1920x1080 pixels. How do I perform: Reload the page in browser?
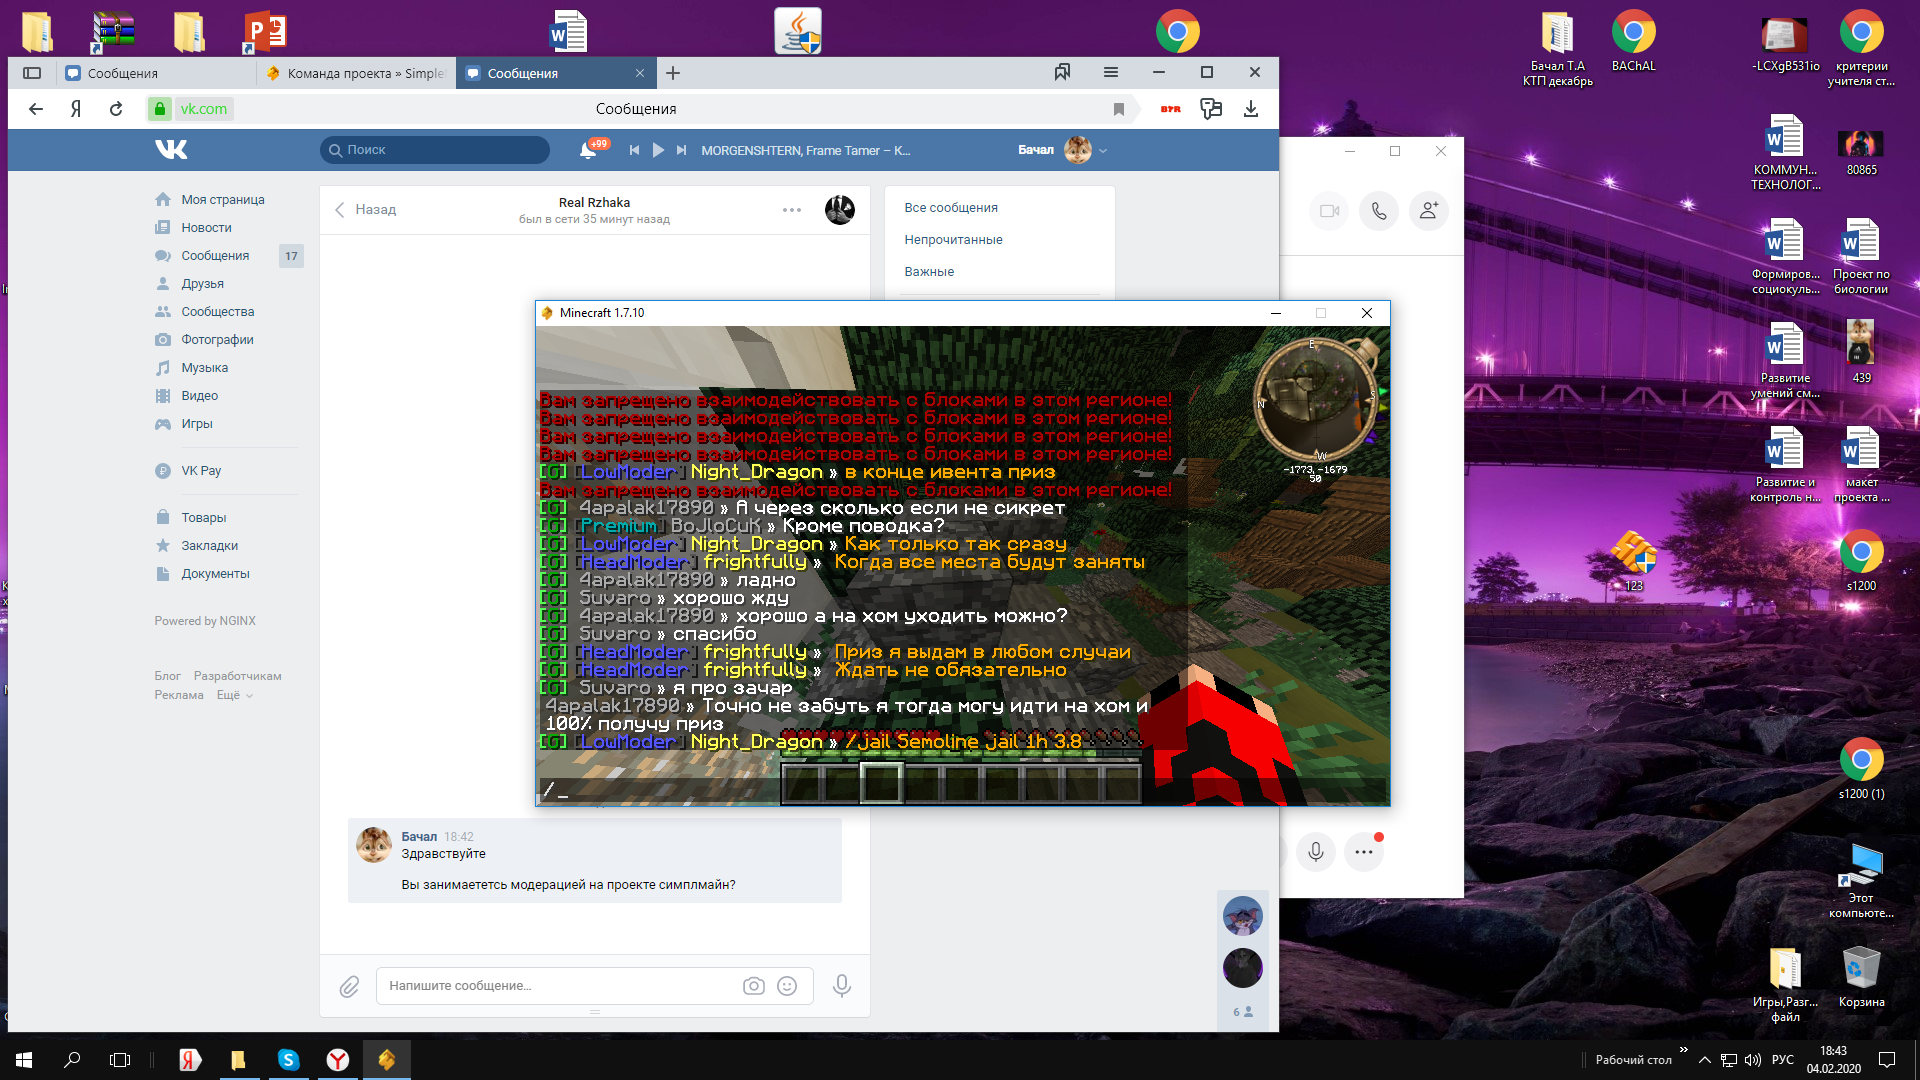click(116, 109)
